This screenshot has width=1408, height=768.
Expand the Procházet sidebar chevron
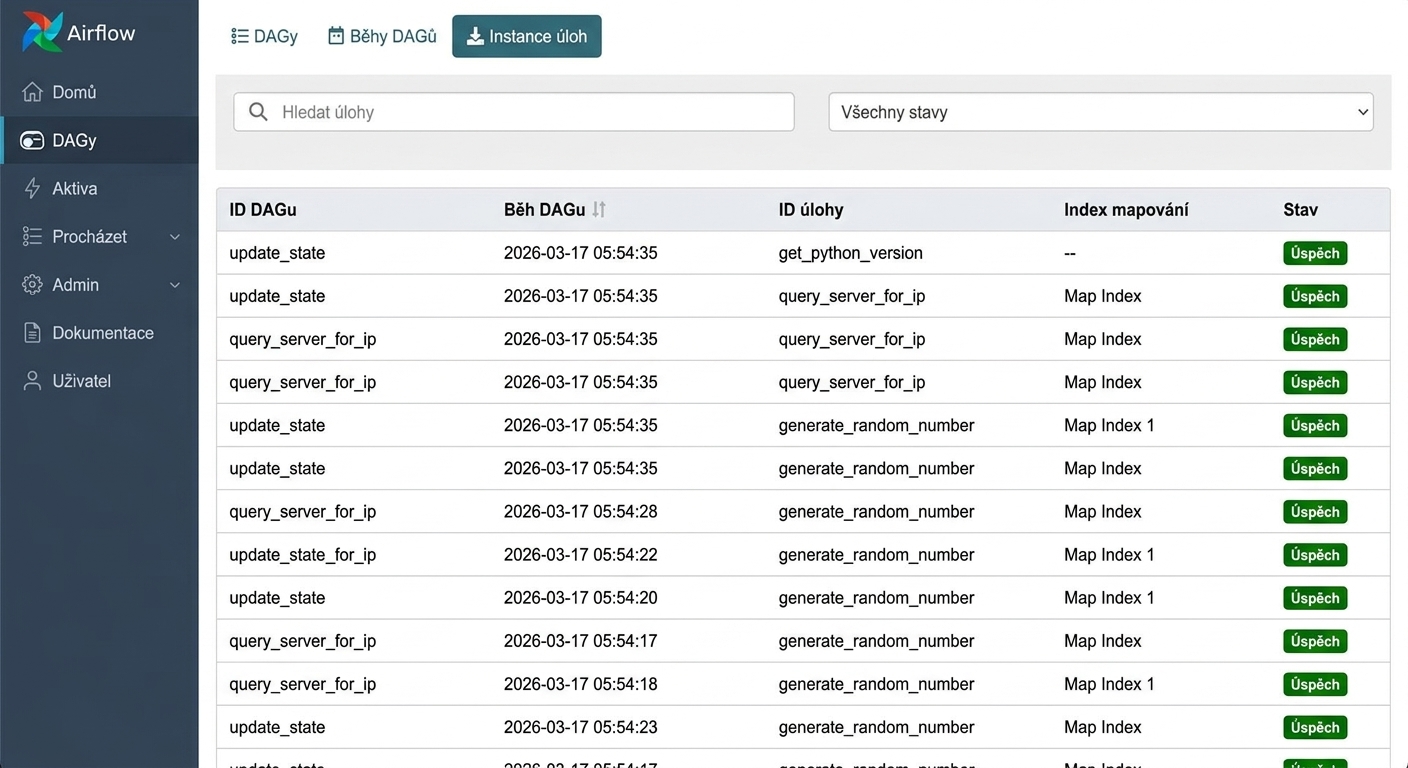pos(175,237)
